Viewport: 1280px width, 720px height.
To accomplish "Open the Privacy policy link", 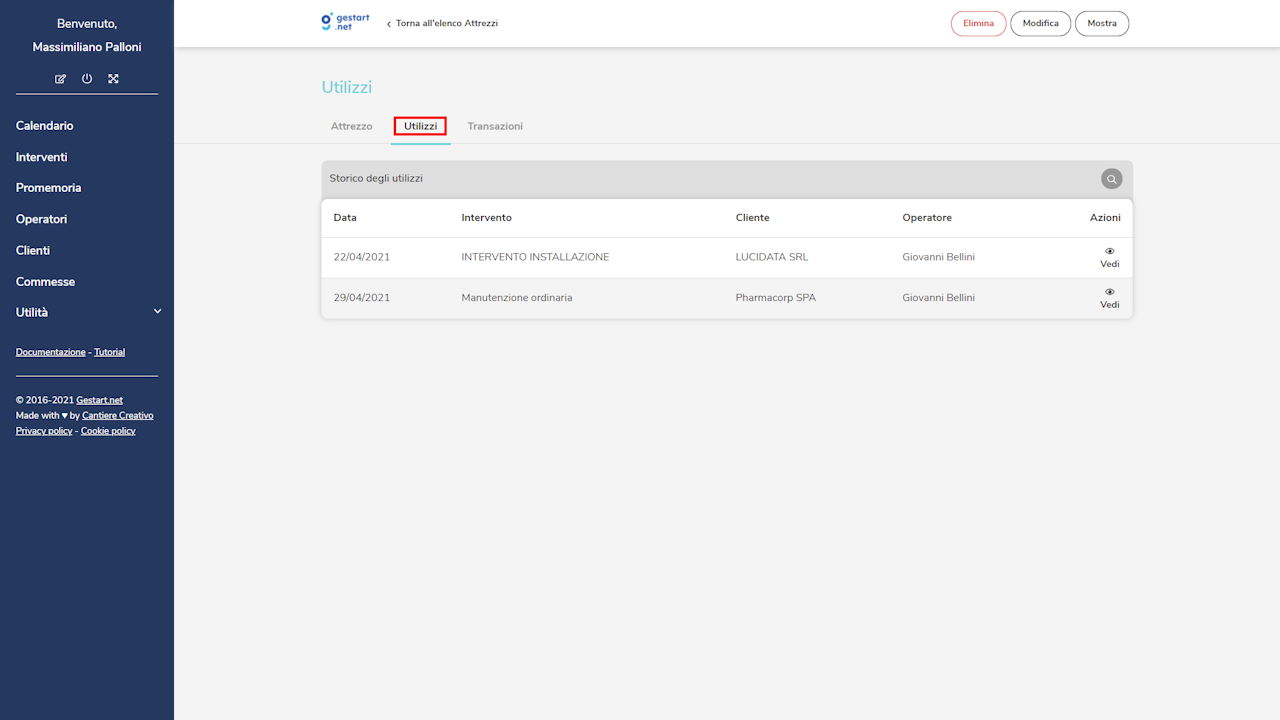I will coord(44,431).
